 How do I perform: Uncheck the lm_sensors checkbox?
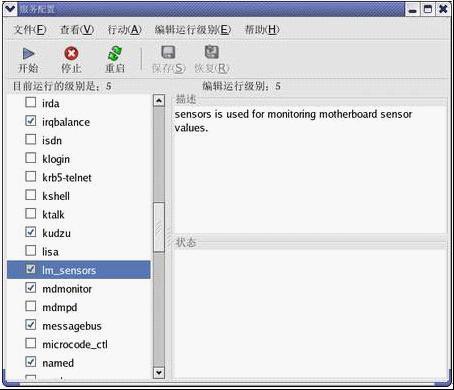pos(31,269)
